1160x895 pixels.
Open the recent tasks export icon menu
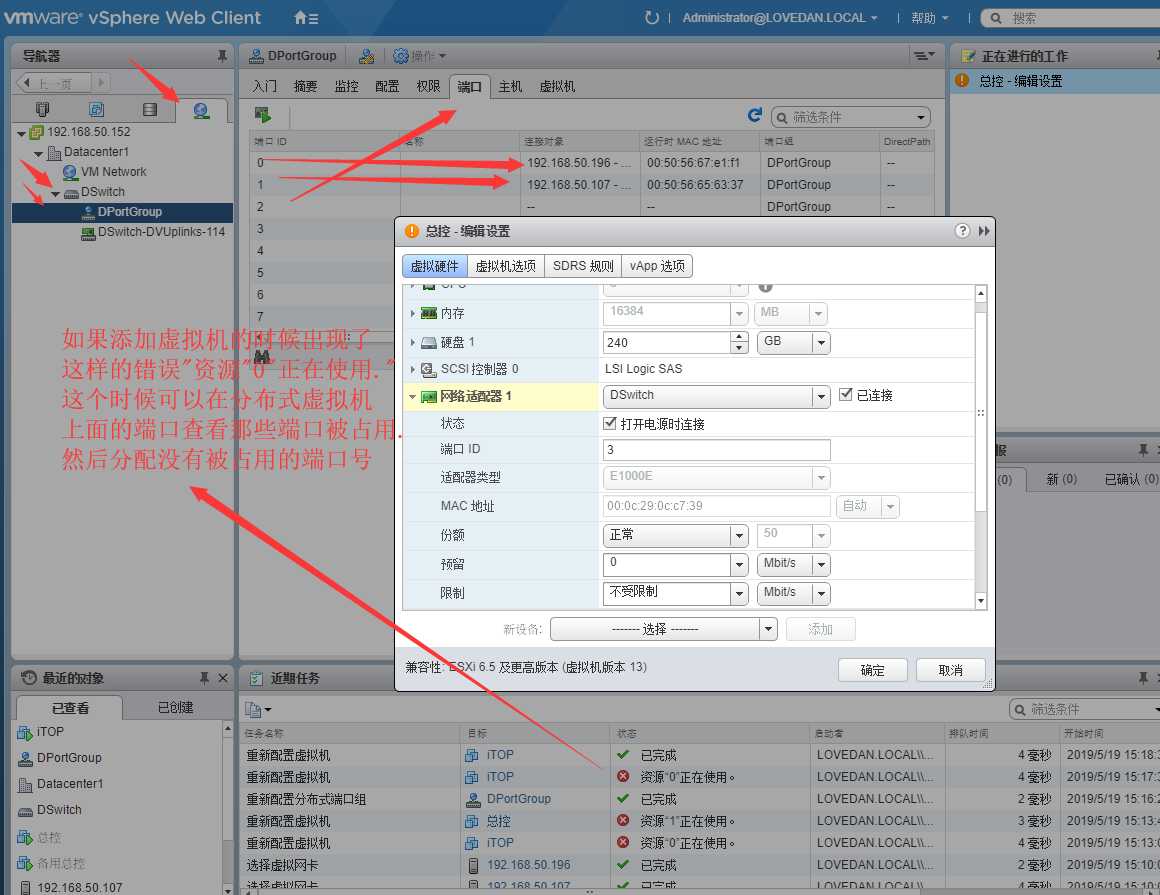[258, 710]
